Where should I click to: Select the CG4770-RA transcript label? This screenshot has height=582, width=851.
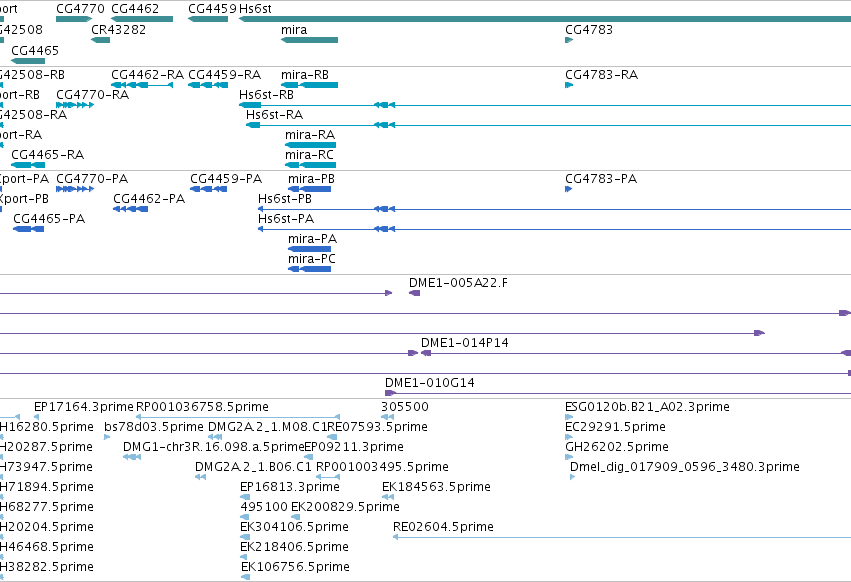(92, 95)
